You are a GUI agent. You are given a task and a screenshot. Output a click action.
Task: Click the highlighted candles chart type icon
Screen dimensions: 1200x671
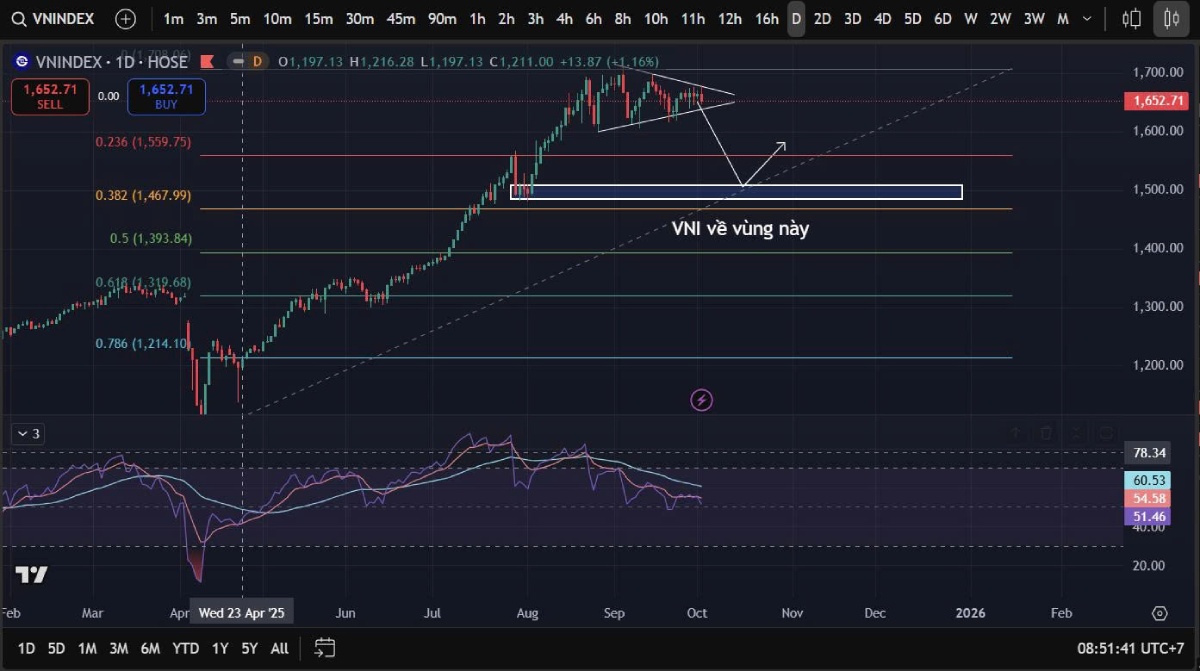tap(1169, 19)
